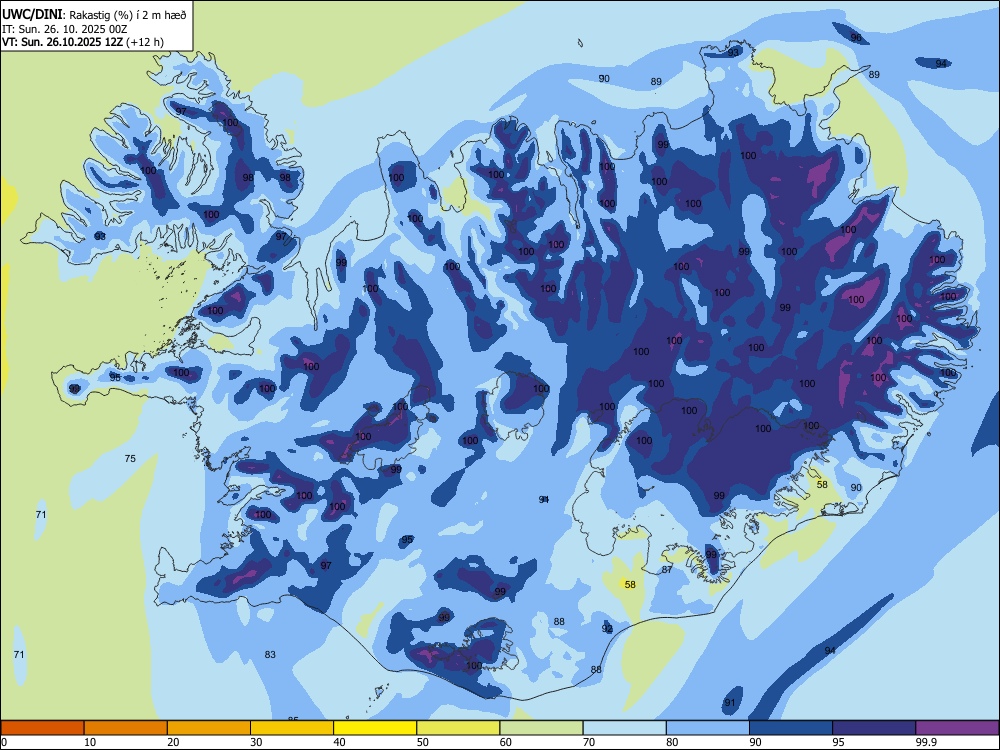This screenshot has height=750, width=1000.
Task: Click the legend tick label '40'
Action: point(340,742)
